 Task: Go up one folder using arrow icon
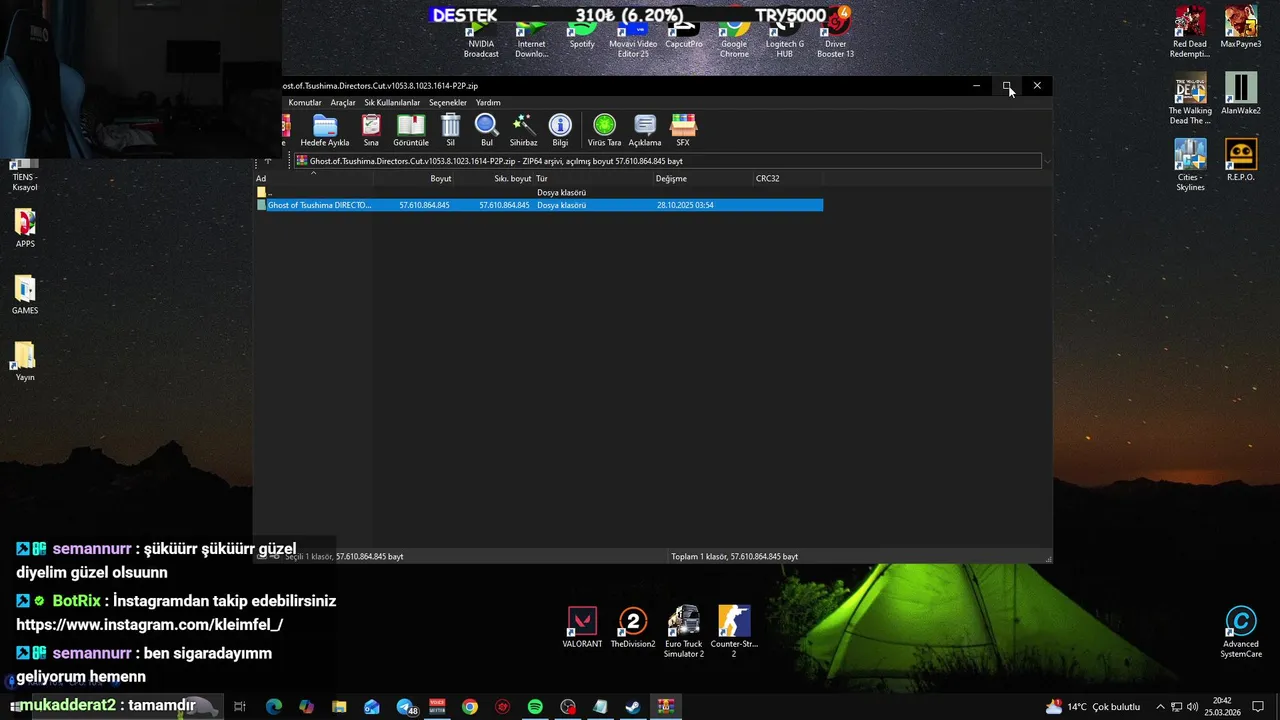pos(267,161)
